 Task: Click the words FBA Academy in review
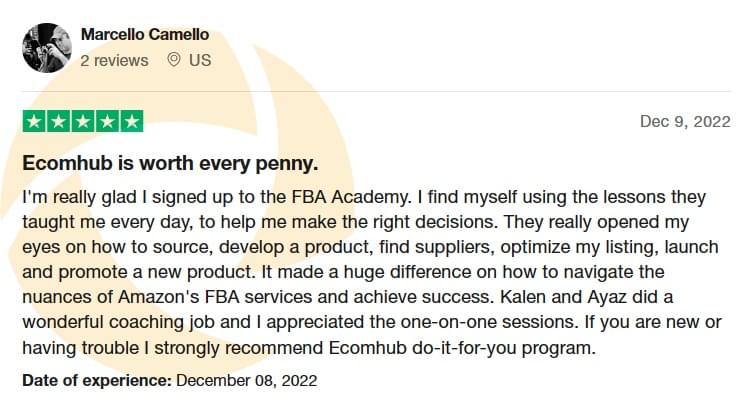pos(349,197)
